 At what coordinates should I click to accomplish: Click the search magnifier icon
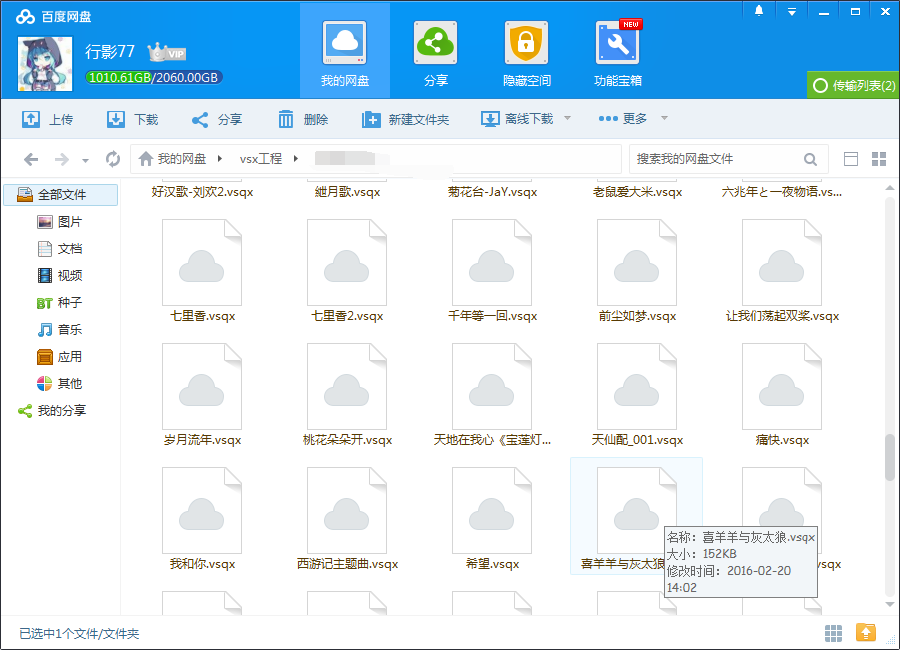pyautogui.click(x=810, y=159)
